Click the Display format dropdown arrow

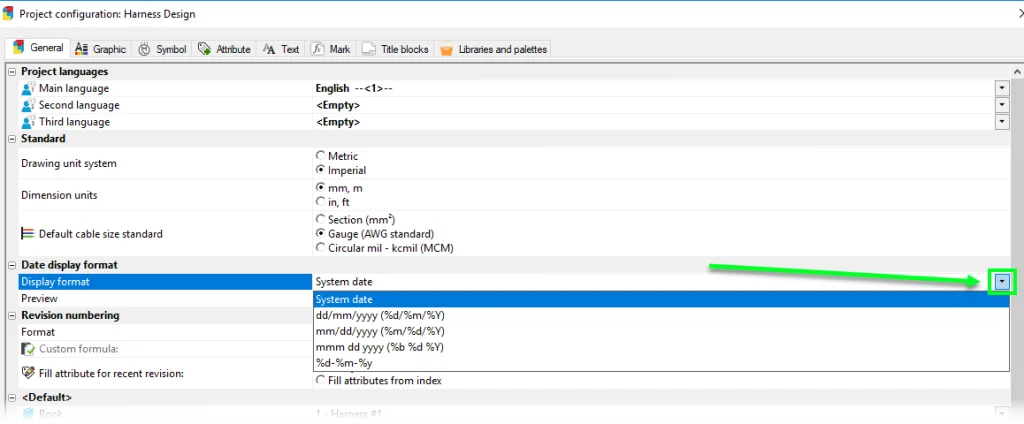coord(1001,282)
